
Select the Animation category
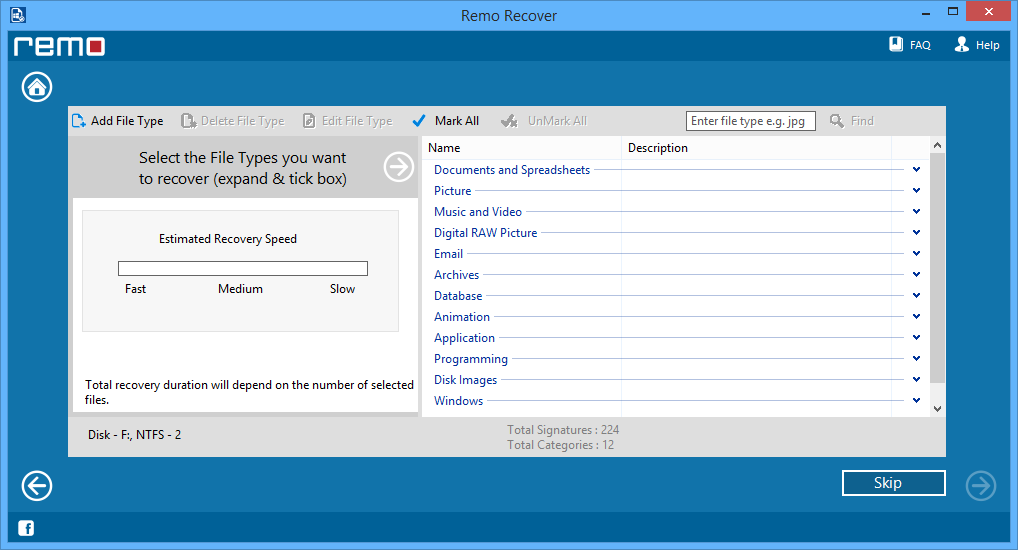462,317
